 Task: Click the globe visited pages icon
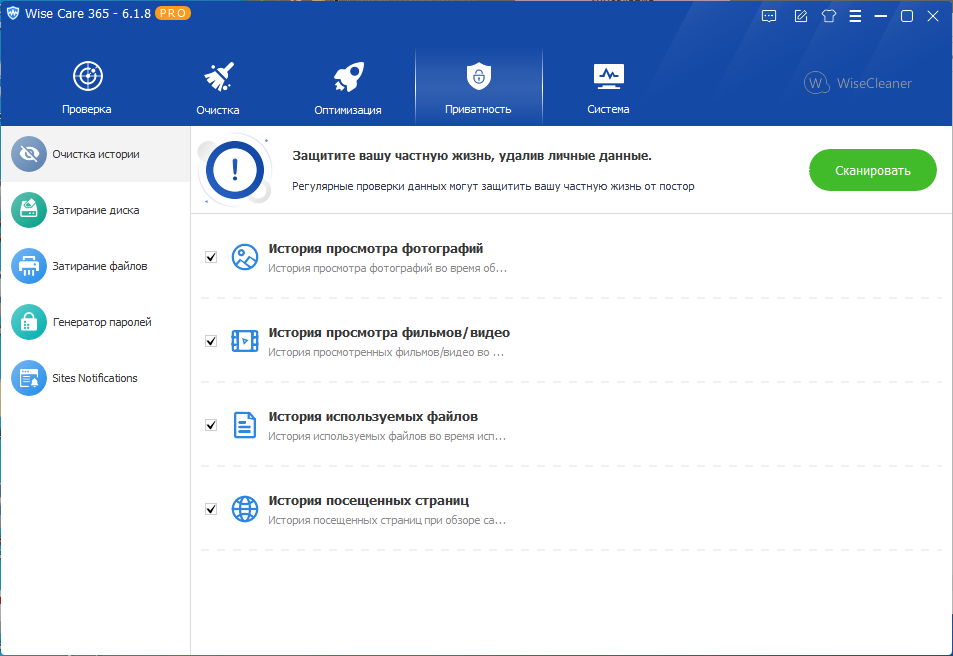(245, 509)
